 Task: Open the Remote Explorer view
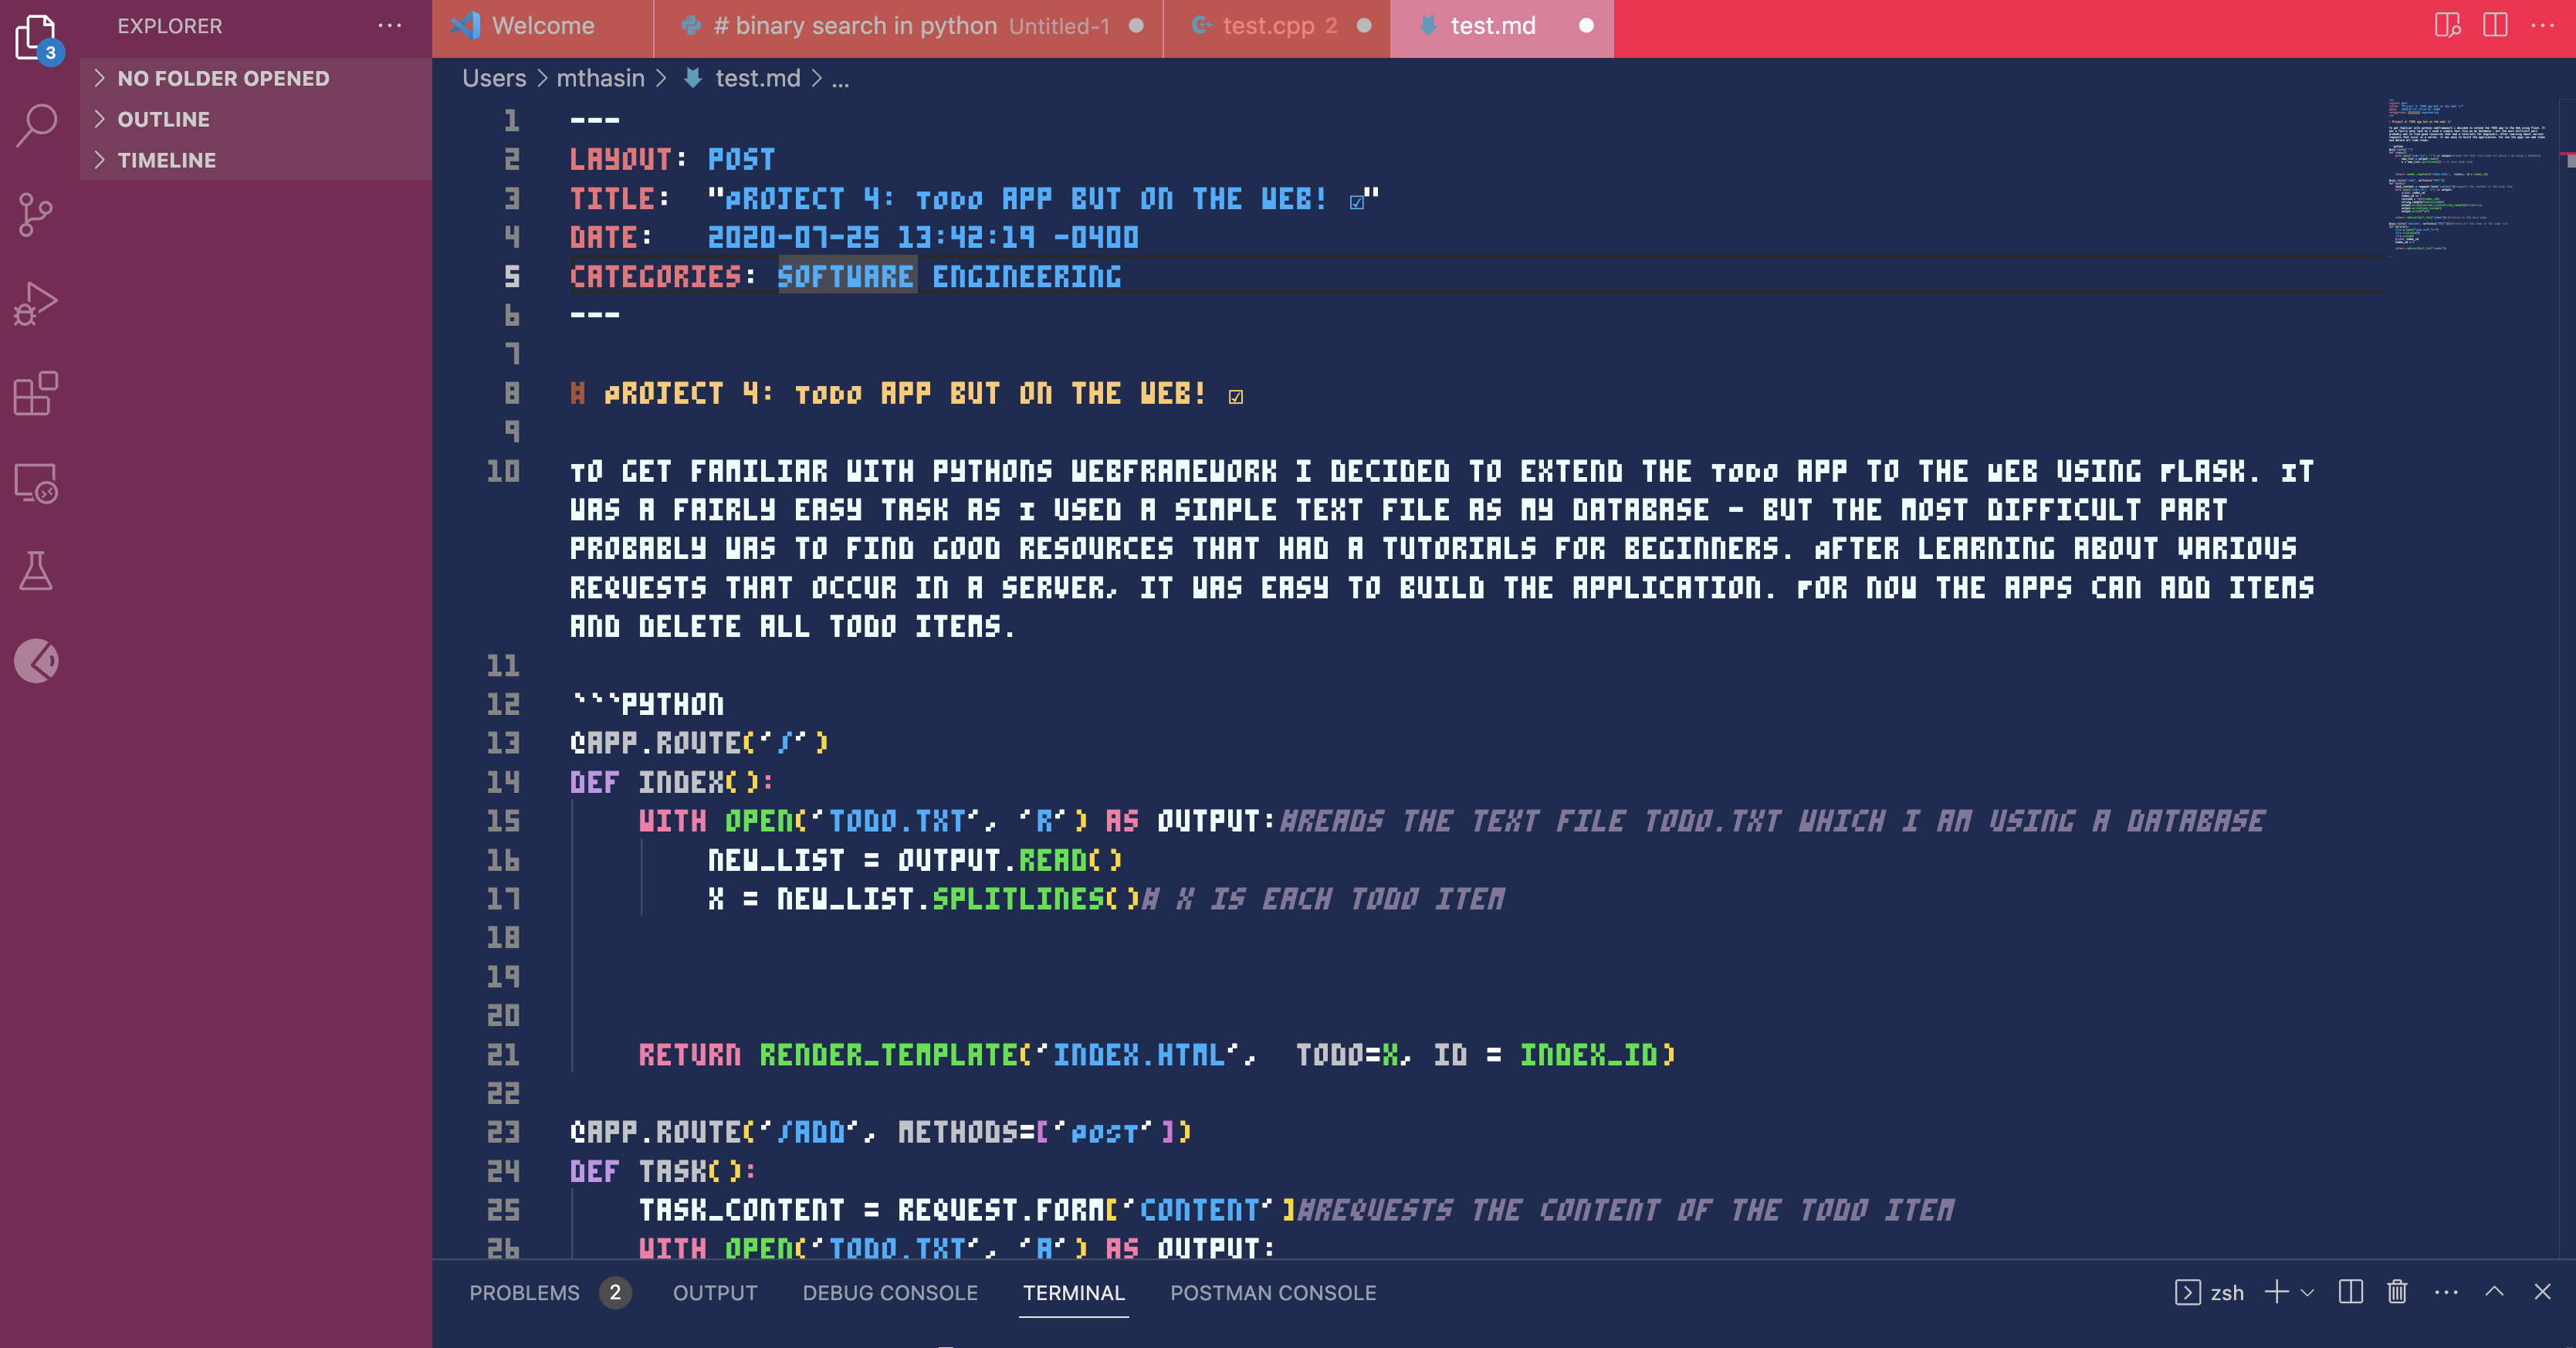point(36,483)
